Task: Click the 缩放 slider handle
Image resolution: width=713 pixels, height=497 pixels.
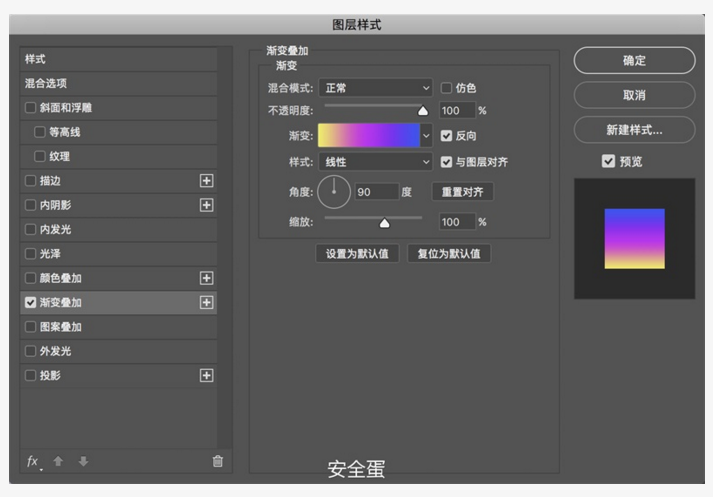Action: point(384,223)
